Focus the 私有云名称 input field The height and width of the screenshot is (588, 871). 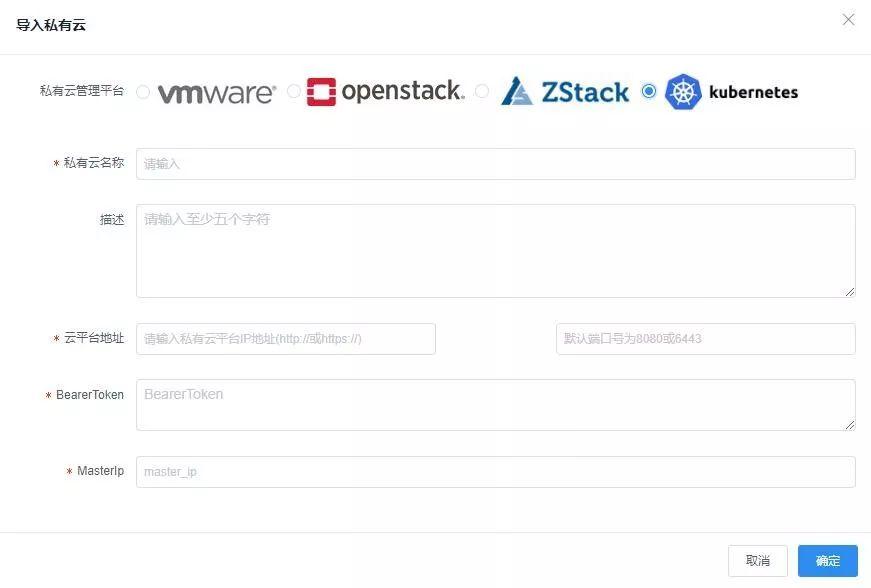[495, 164]
